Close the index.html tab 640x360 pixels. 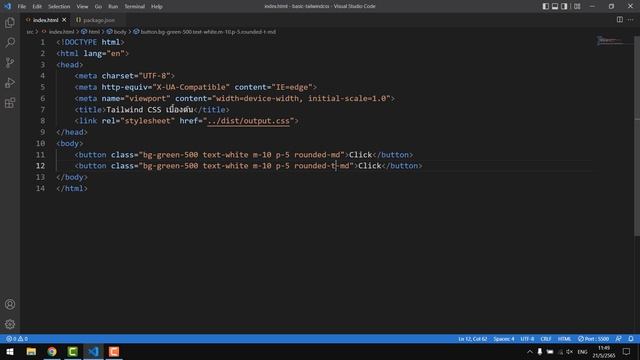[x=64, y=20]
